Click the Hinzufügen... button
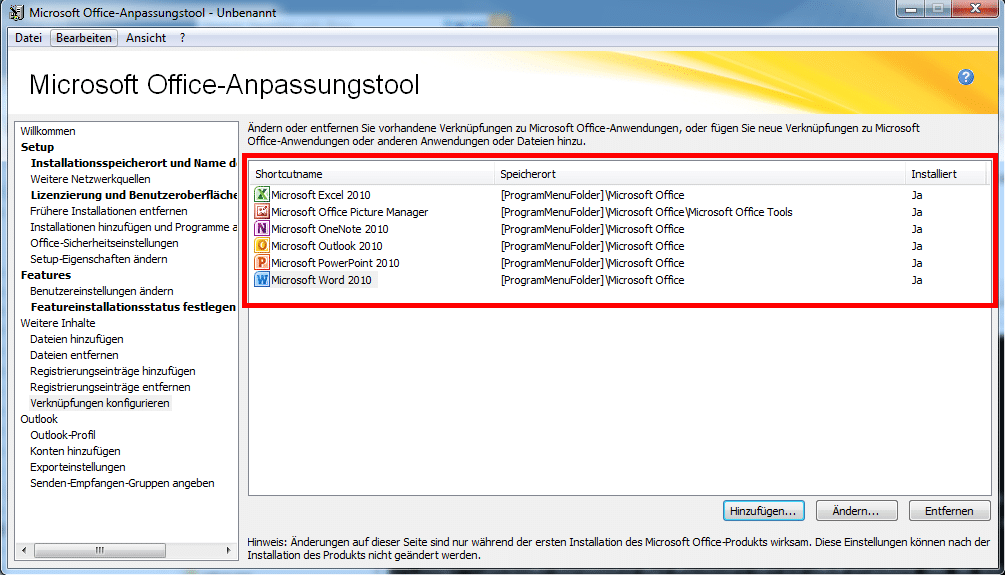The height and width of the screenshot is (575, 1005). point(763,511)
